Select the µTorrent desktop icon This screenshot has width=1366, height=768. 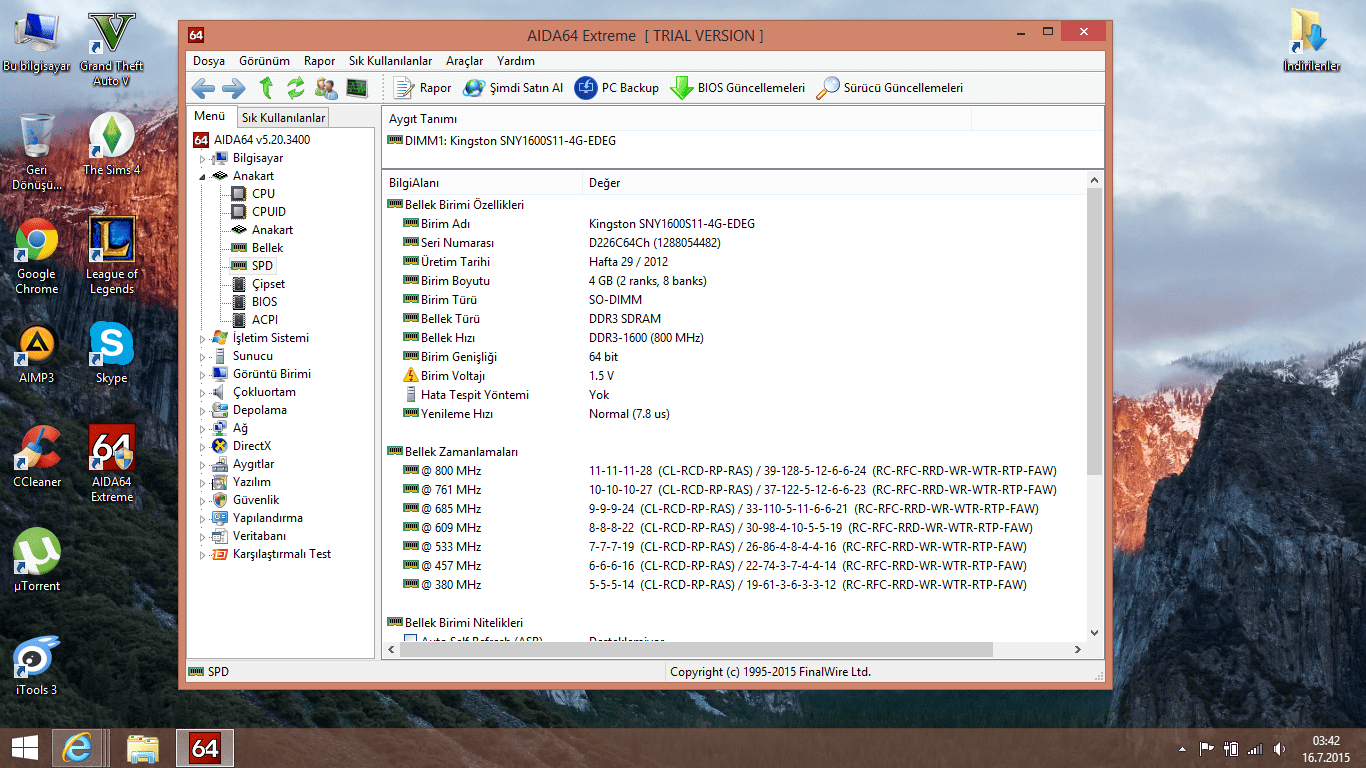[x=37, y=561]
